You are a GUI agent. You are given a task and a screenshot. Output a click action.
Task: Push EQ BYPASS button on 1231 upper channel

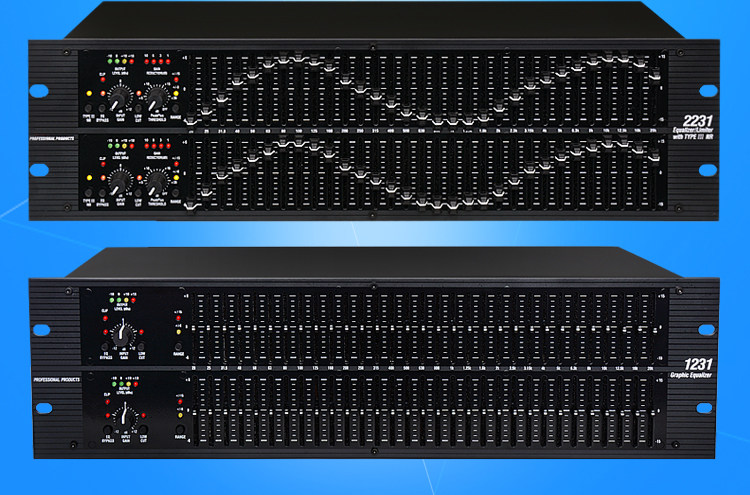pos(105,347)
